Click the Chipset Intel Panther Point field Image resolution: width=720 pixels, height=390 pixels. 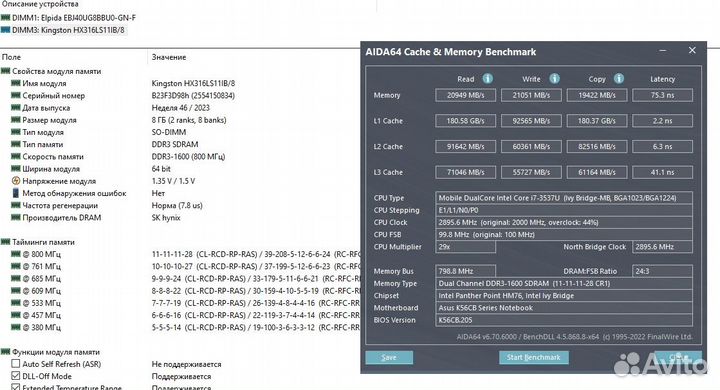tap(564, 296)
